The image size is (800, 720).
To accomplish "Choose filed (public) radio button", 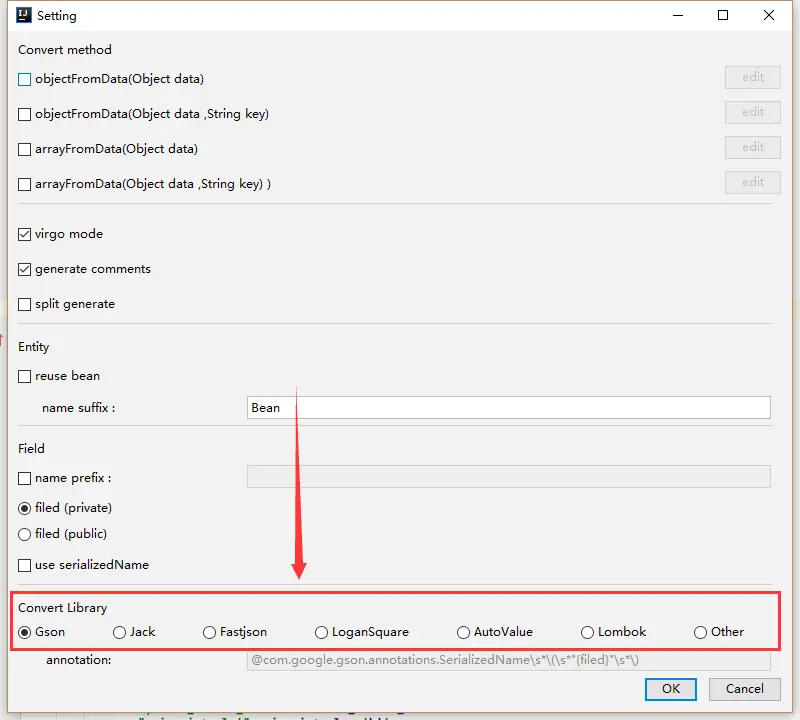I will click(24, 534).
